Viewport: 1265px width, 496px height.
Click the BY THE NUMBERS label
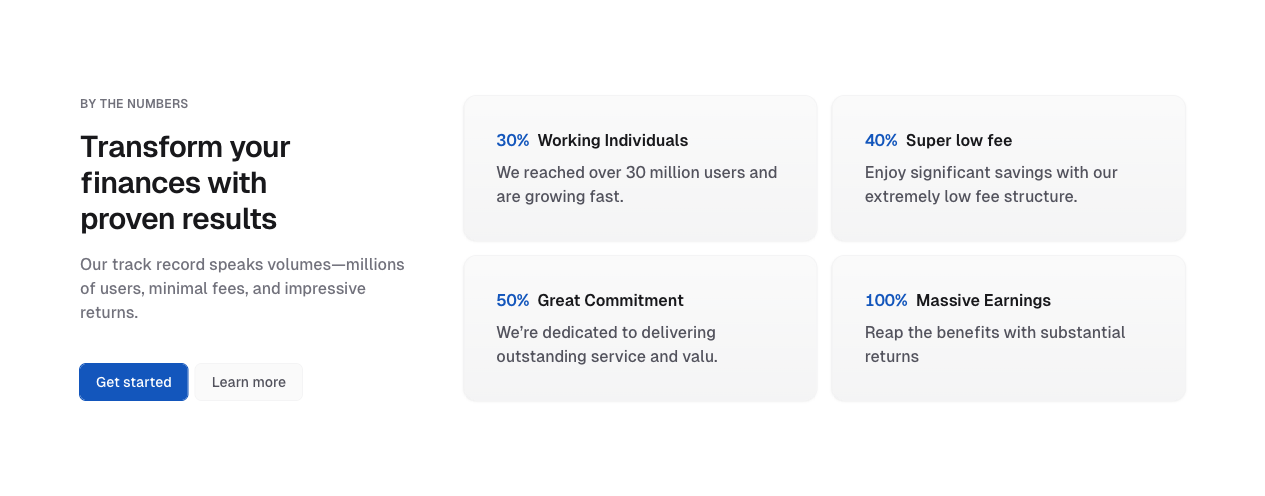click(x=134, y=104)
